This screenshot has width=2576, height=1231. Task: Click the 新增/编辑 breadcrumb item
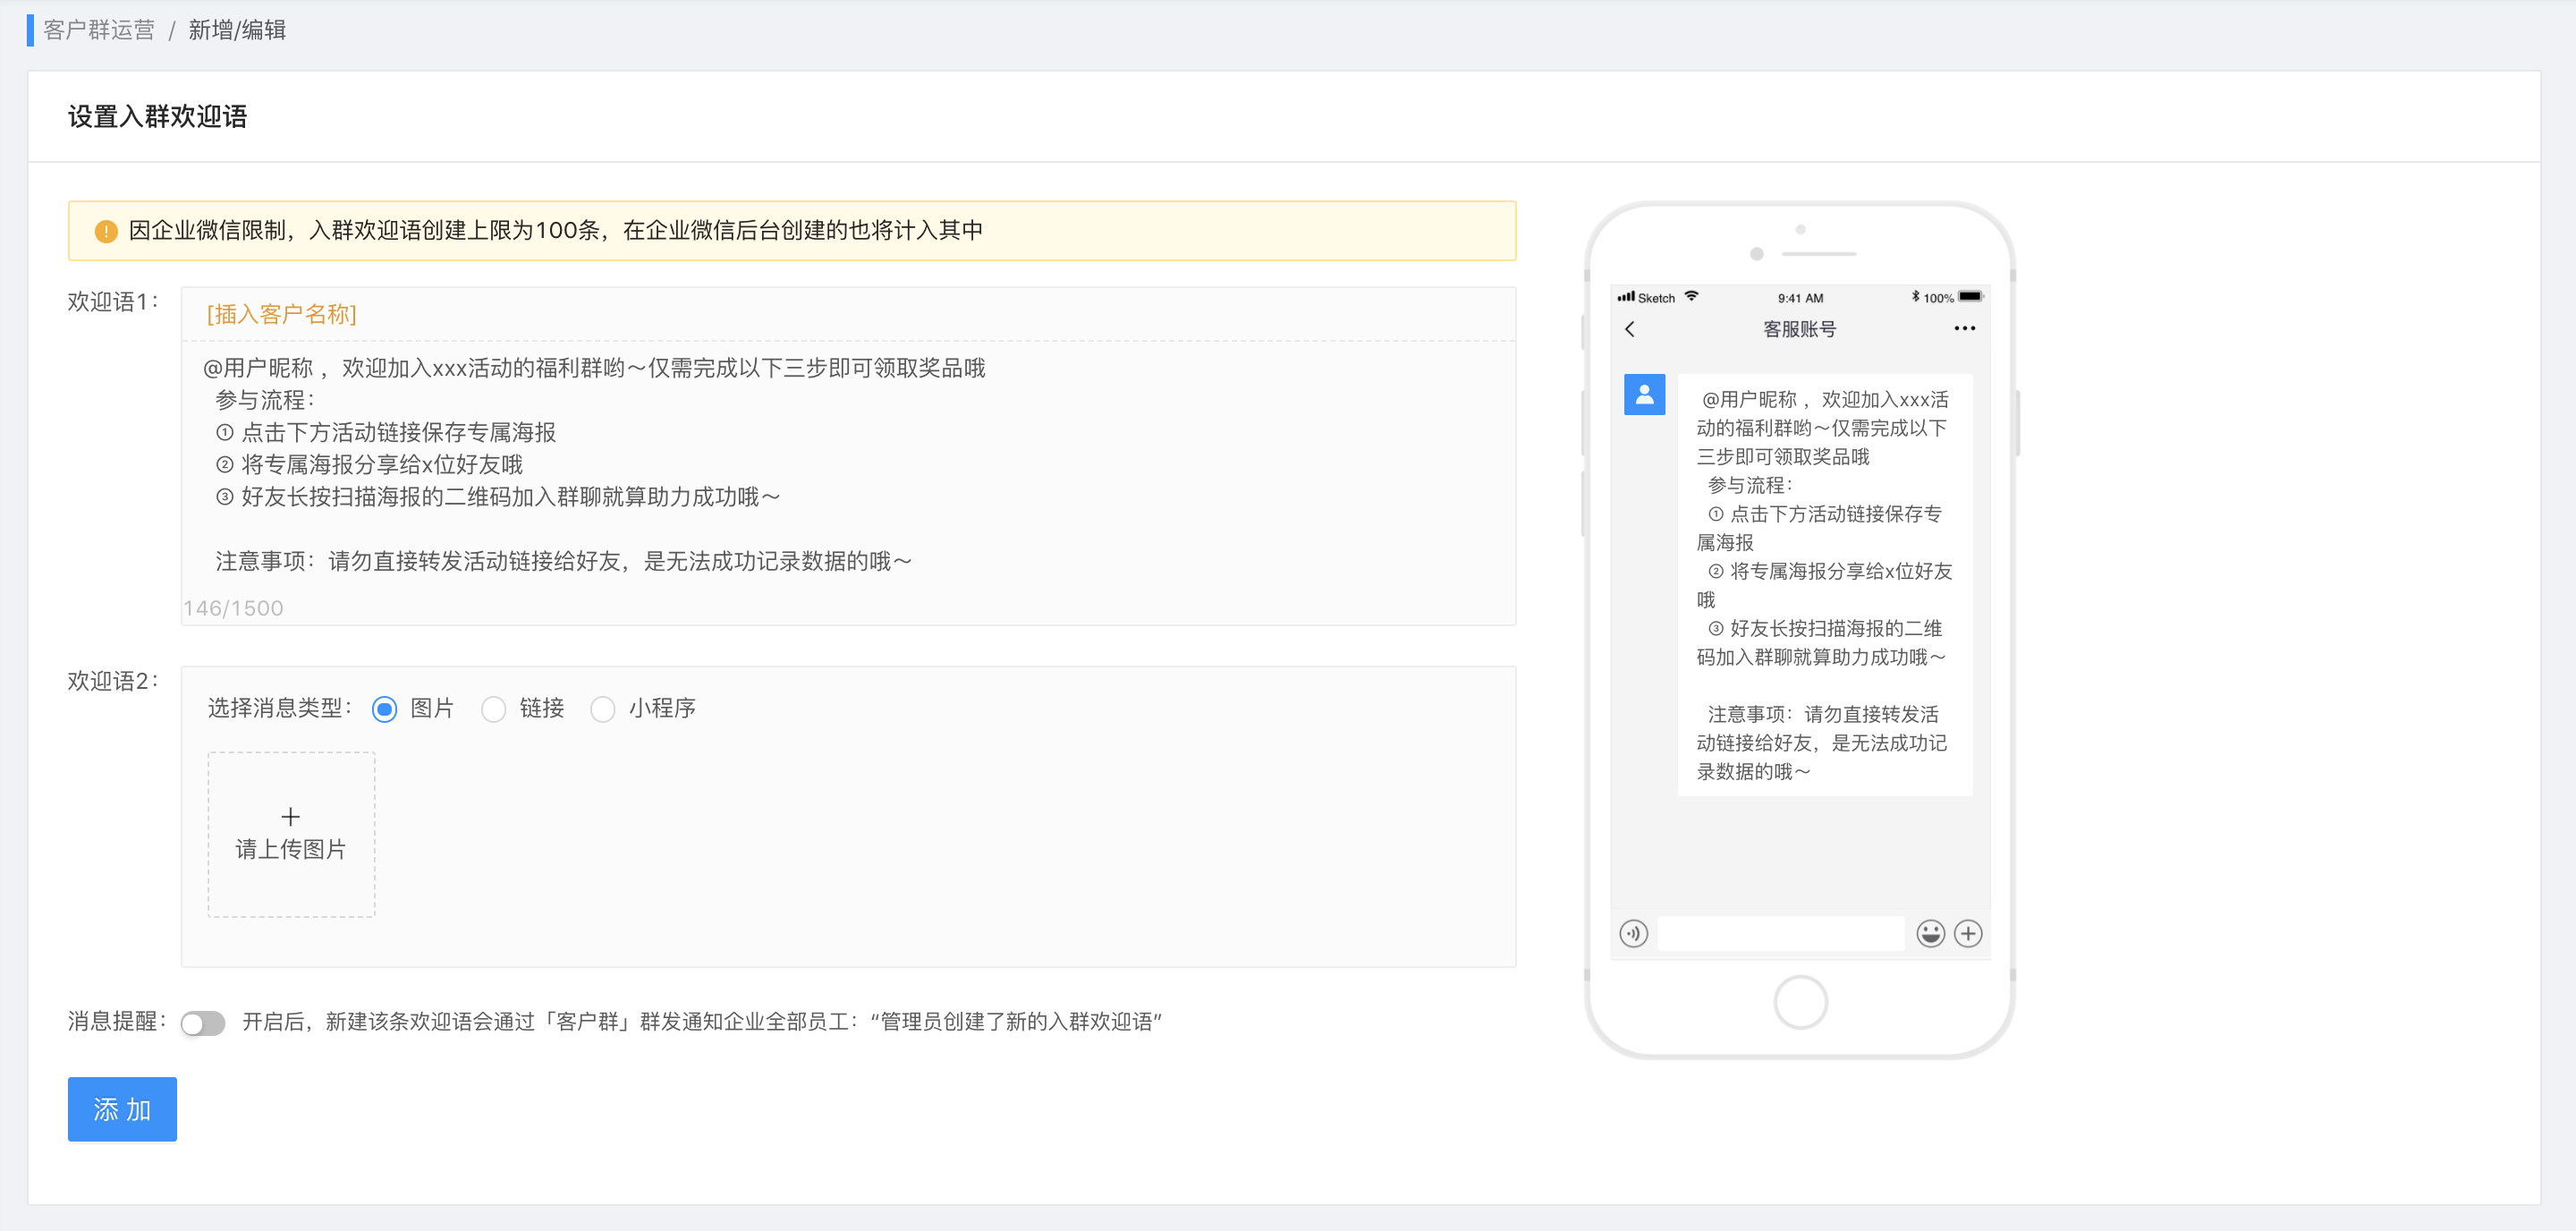pyautogui.click(x=237, y=30)
